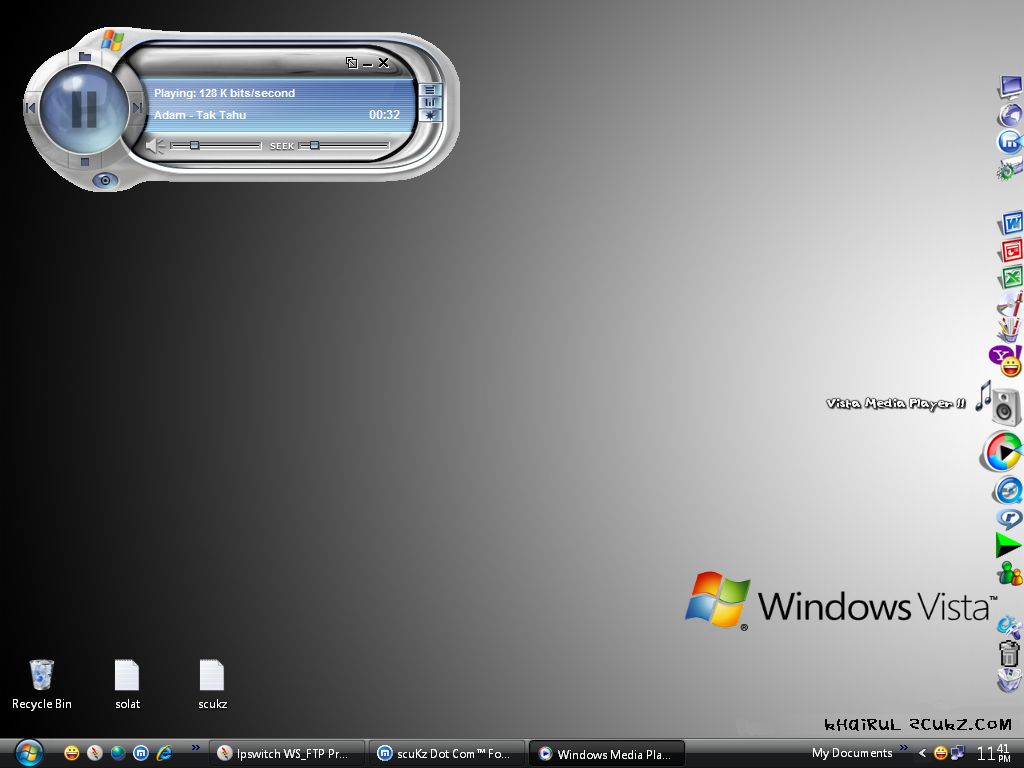Launch PowerPoint from the side dock
This screenshot has height=768, width=1024.
coord(1011,251)
